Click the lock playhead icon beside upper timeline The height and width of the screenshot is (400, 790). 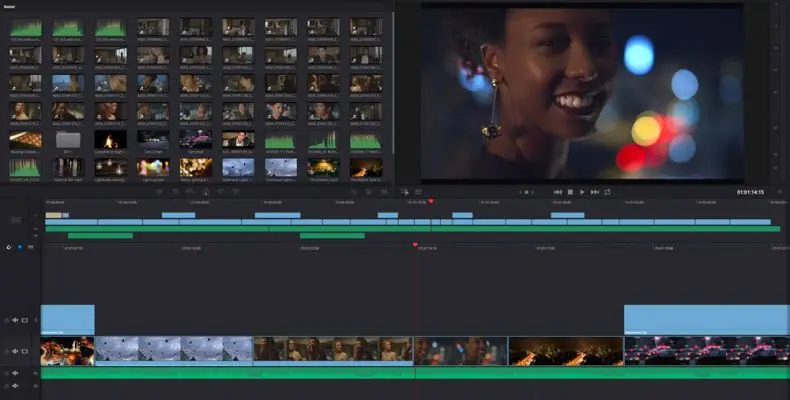coord(16,220)
